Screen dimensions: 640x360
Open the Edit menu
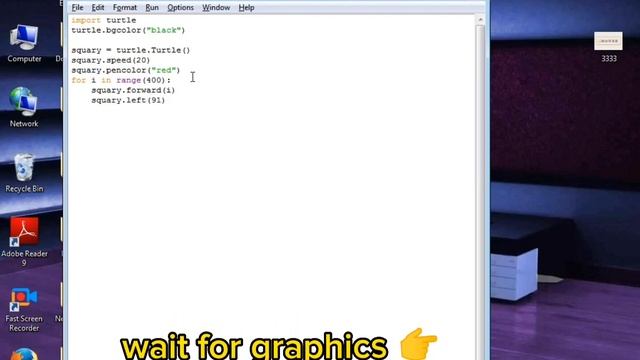(98, 7)
